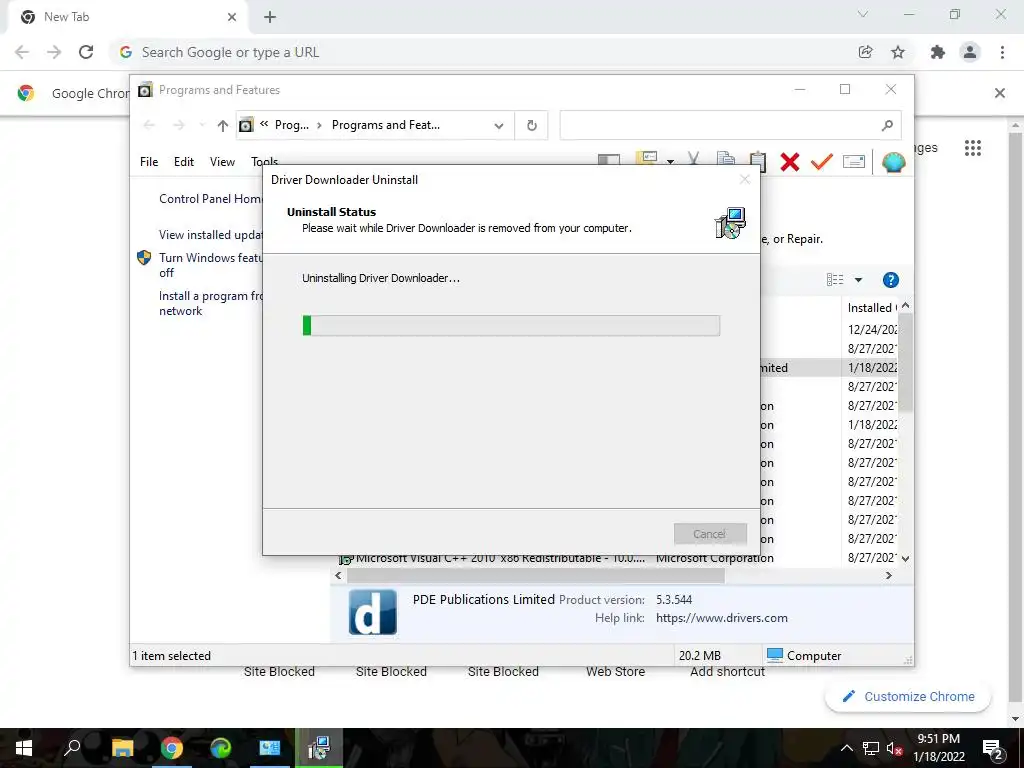
Task: Open Microsoft Edge from taskbar
Action: click(x=221, y=748)
